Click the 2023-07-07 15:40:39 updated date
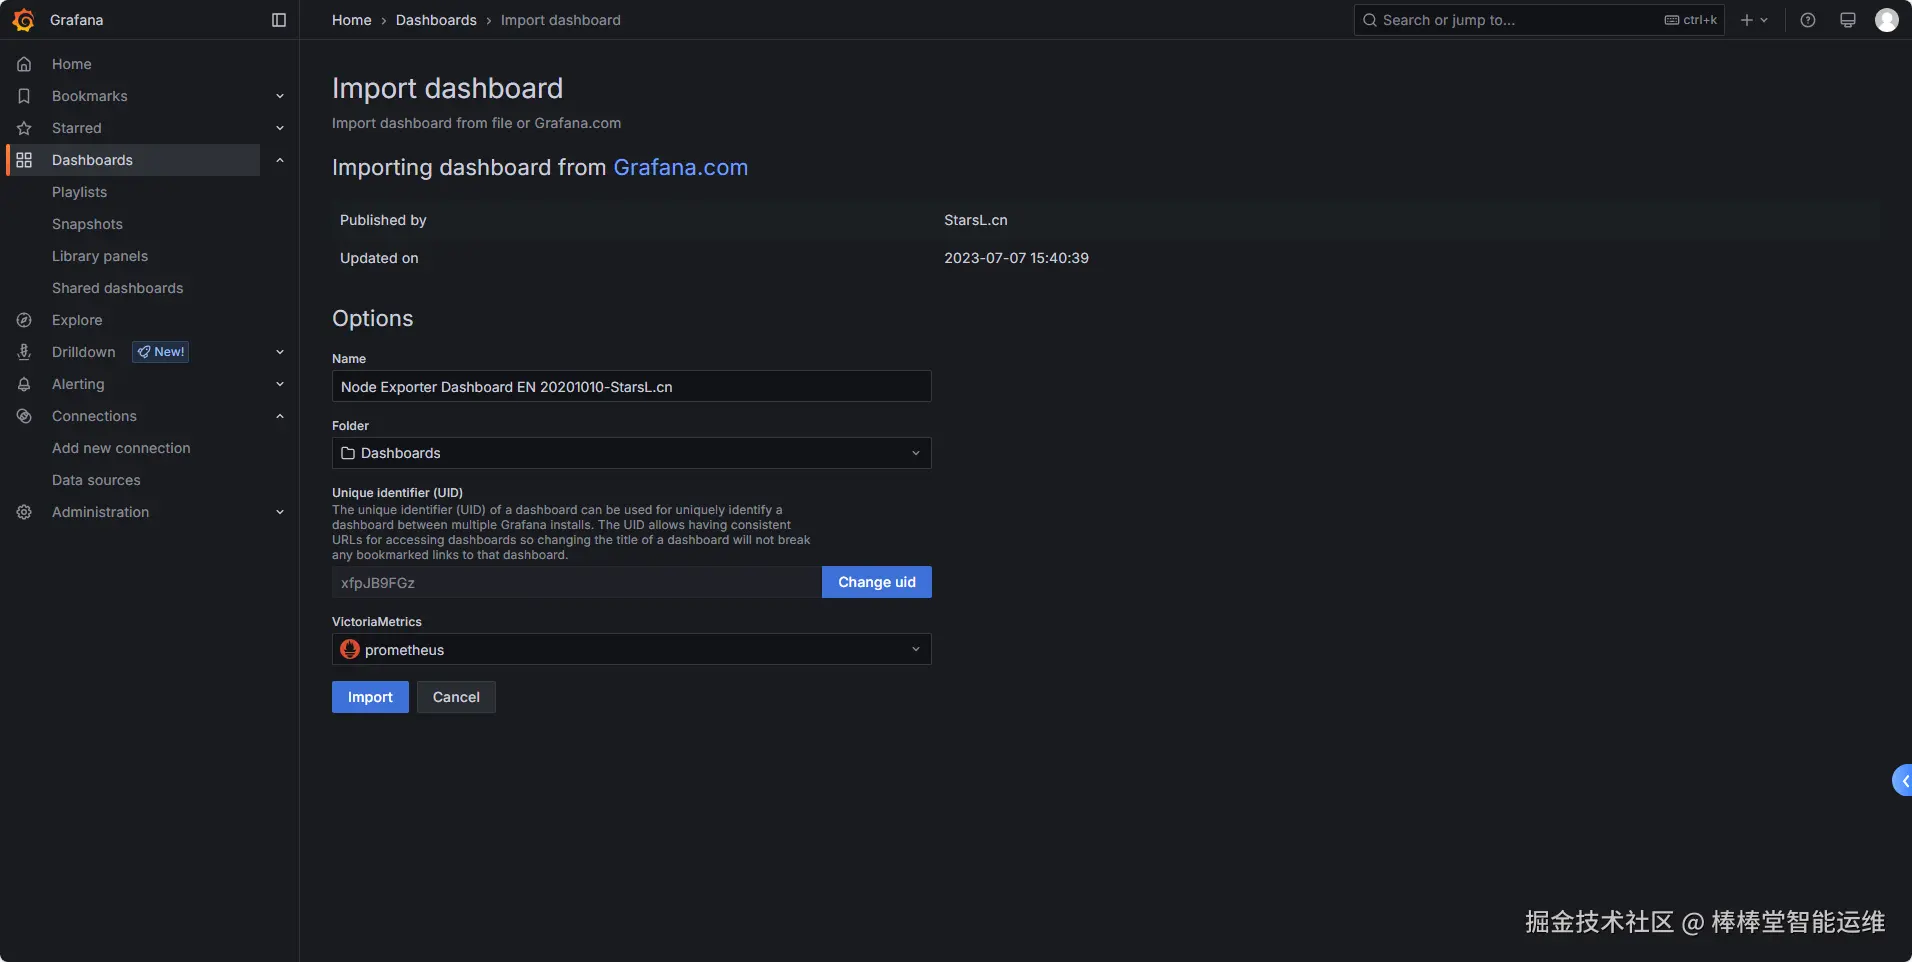Image resolution: width=1912 pixels, height=962 pixels. click(x=1016, y=258)
